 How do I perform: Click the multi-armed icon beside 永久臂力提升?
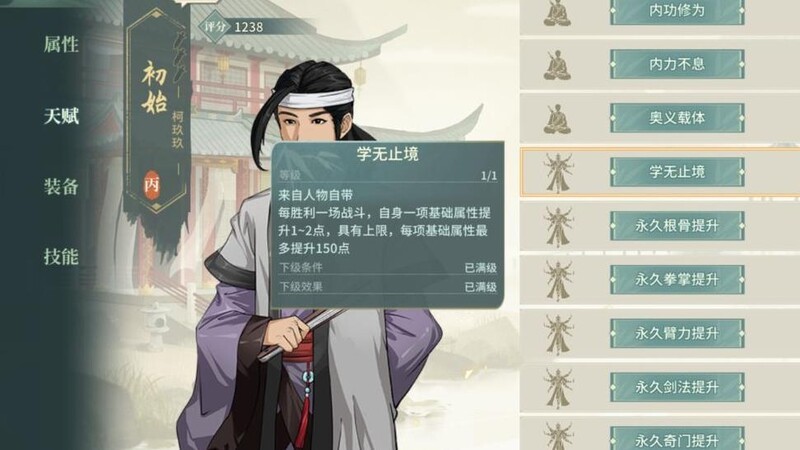558,334
